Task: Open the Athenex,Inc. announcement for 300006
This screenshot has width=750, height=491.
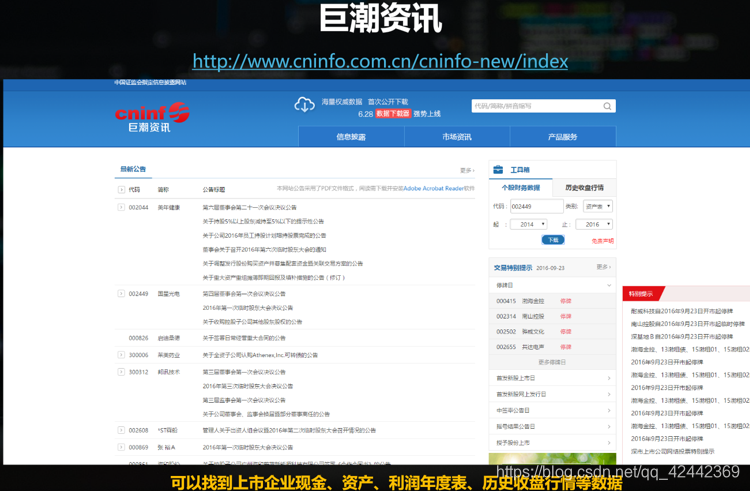Action: pyautogui.click(x=260, y=355)
